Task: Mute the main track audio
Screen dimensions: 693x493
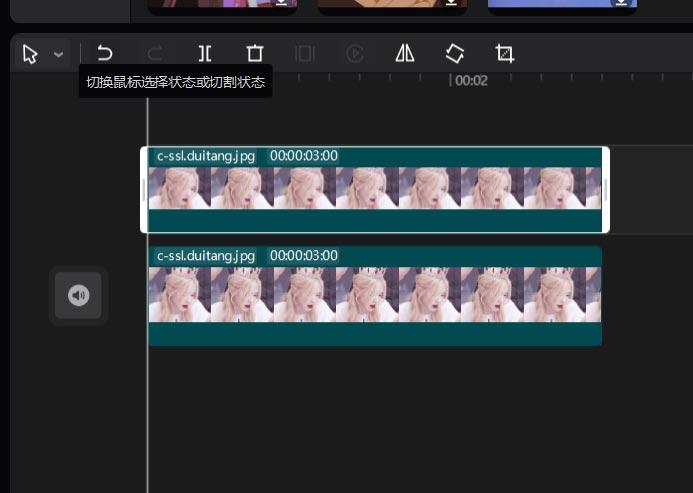Action: (78, 295)
